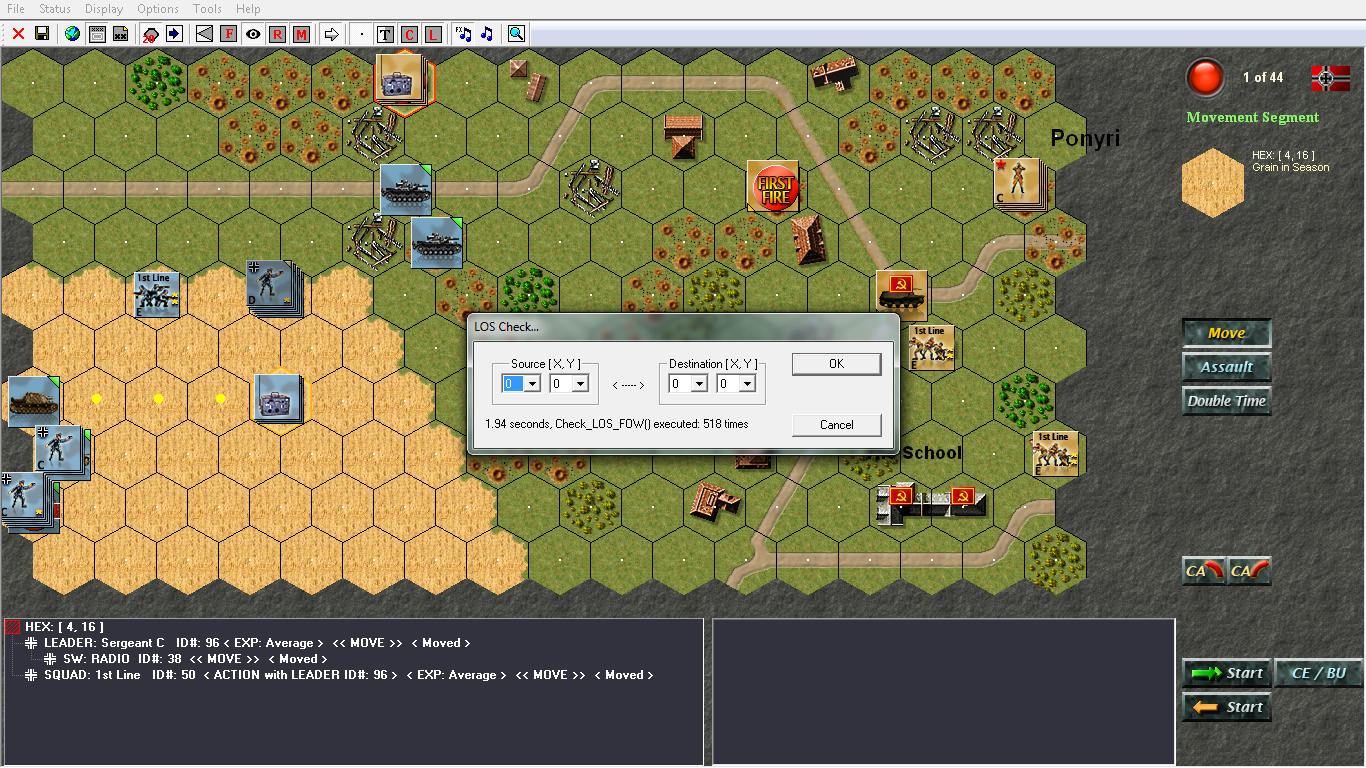
Task: Click the green arrow Start button
Action: tap(1226, 673)
